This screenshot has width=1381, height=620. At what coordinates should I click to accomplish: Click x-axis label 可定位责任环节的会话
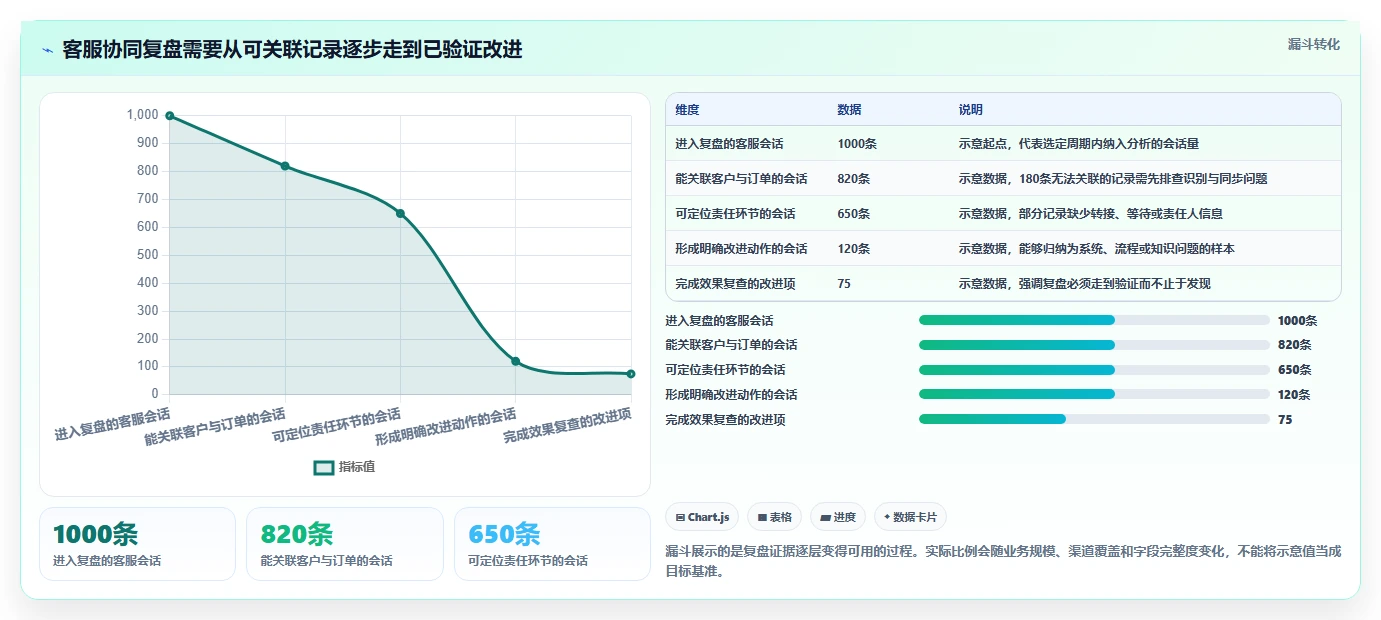(337, 427)
